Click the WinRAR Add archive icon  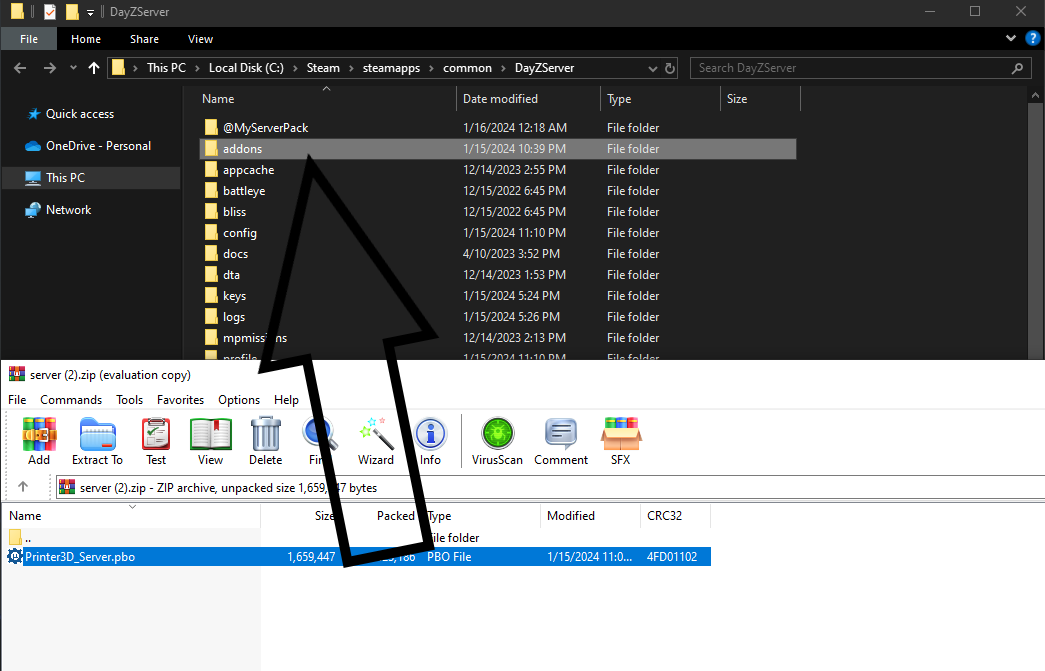(39, 441)
